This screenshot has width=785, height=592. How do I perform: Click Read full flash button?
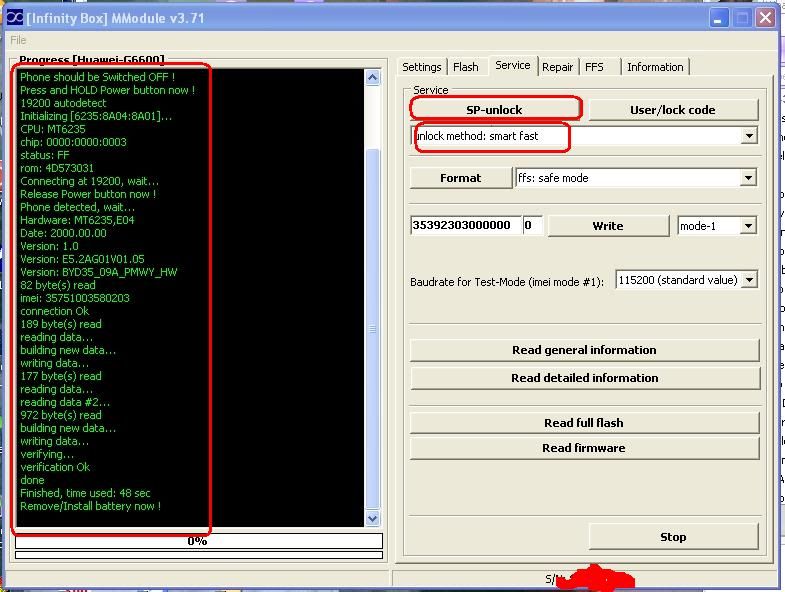[x=584, y=423]
